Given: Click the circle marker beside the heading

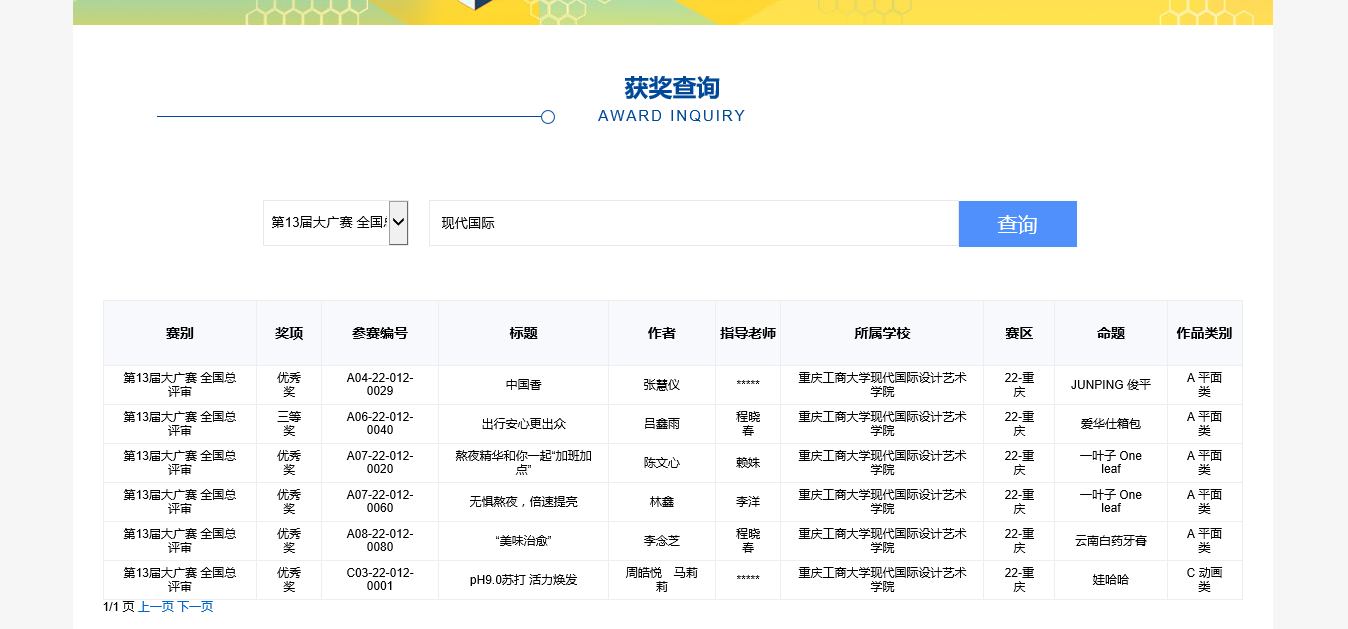Looking at the screenshot, I should tap(548, 117).
